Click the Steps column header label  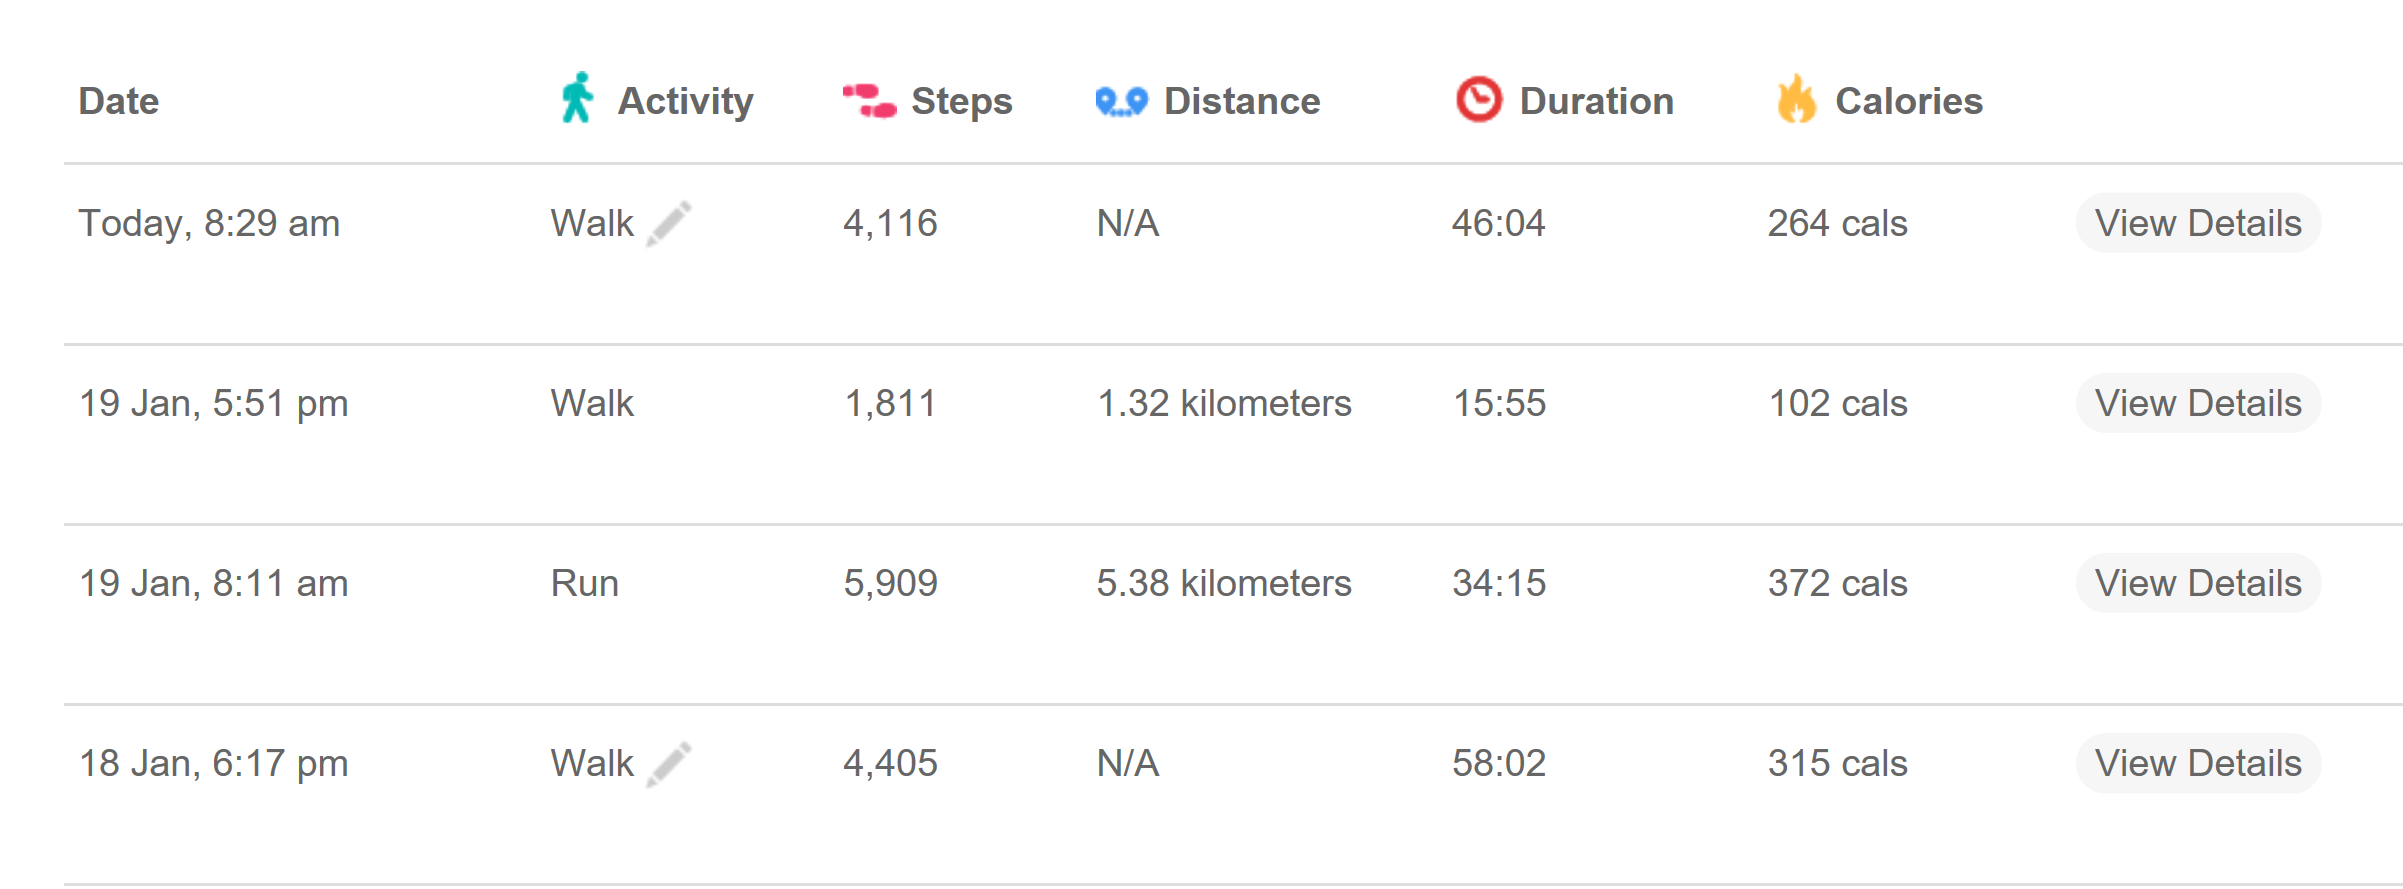961,101
